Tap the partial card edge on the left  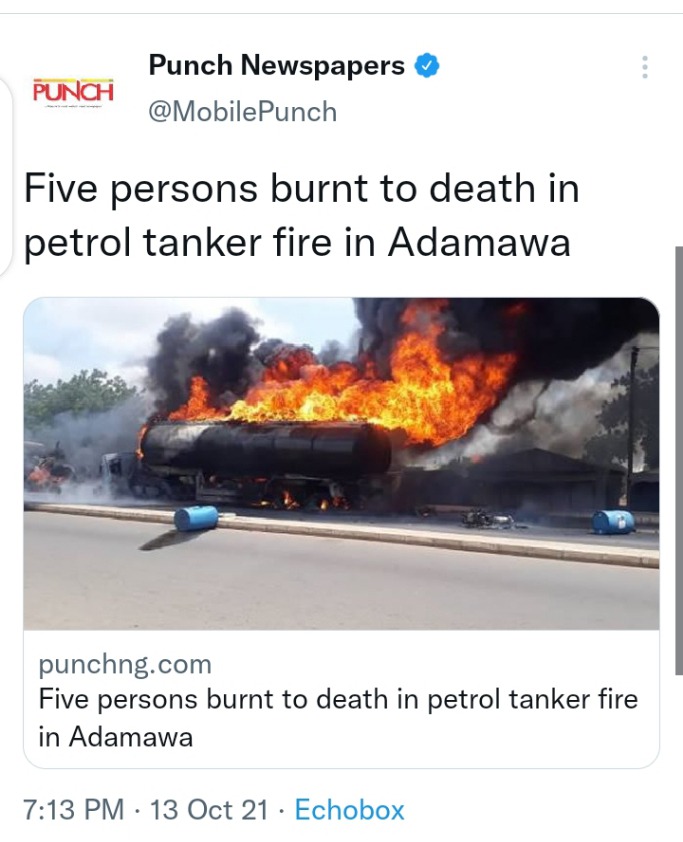pyautogui.click(x=5, y=177)
